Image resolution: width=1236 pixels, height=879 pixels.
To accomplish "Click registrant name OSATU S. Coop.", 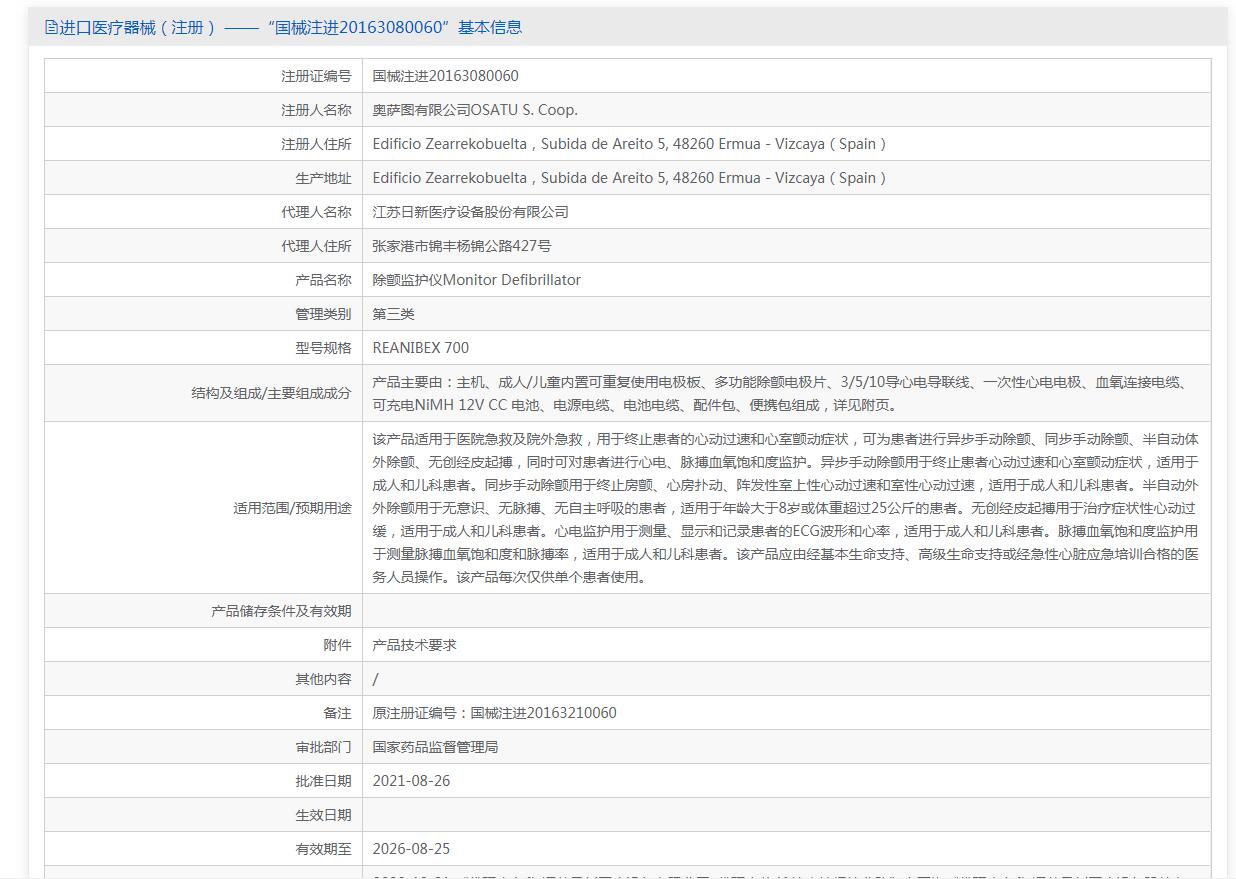I will [475, 110].
